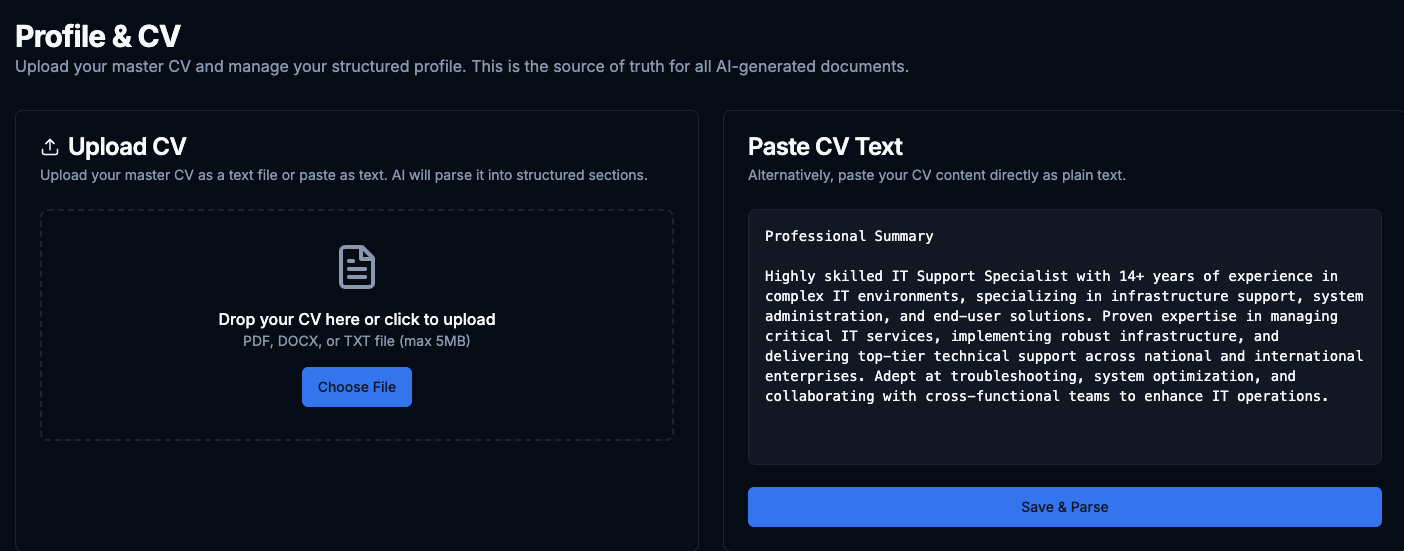Click the page subtitle about source of truth
Viewport: 1404px width, 551px height.
pyautogui.click(x=462, y=67)
